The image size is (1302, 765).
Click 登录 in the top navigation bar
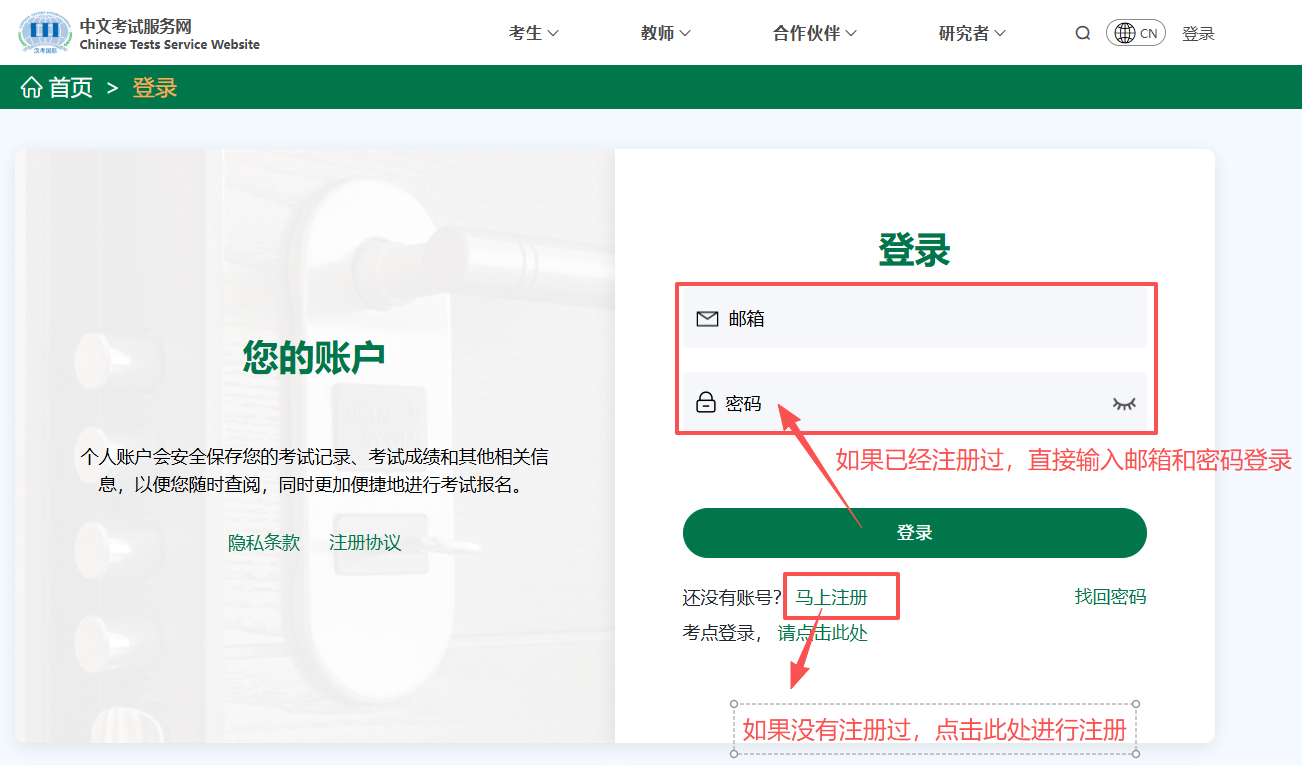(1198, 33)
